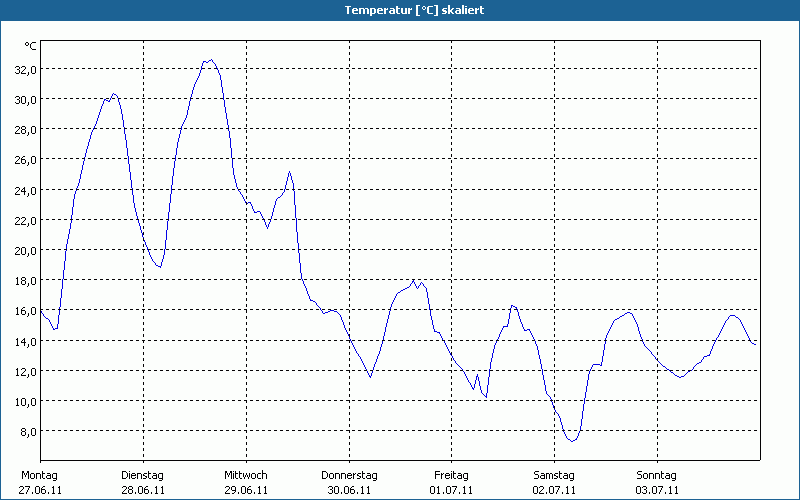Select the 32,0 axis value
The height and width of the screenshot is (500, 800).
pos(26,70)
